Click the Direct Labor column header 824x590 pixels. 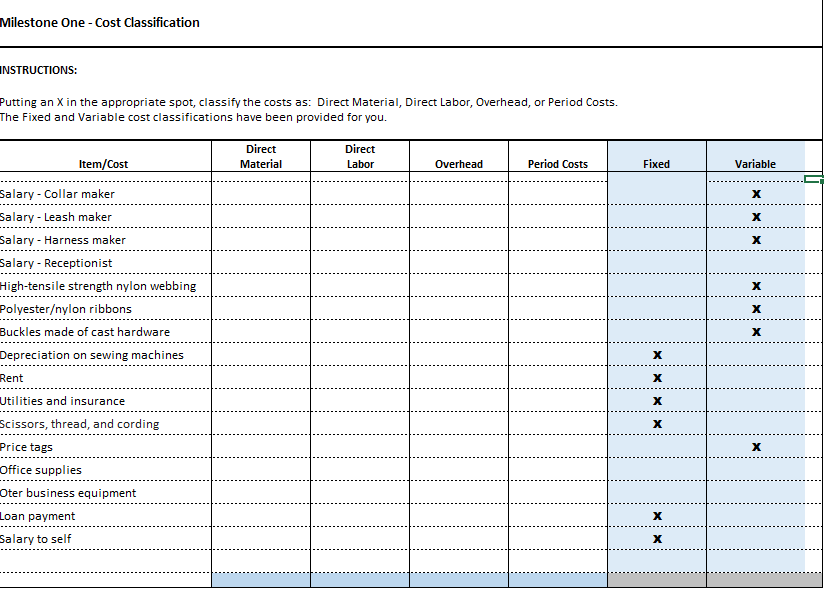click(x=360, y=157)
